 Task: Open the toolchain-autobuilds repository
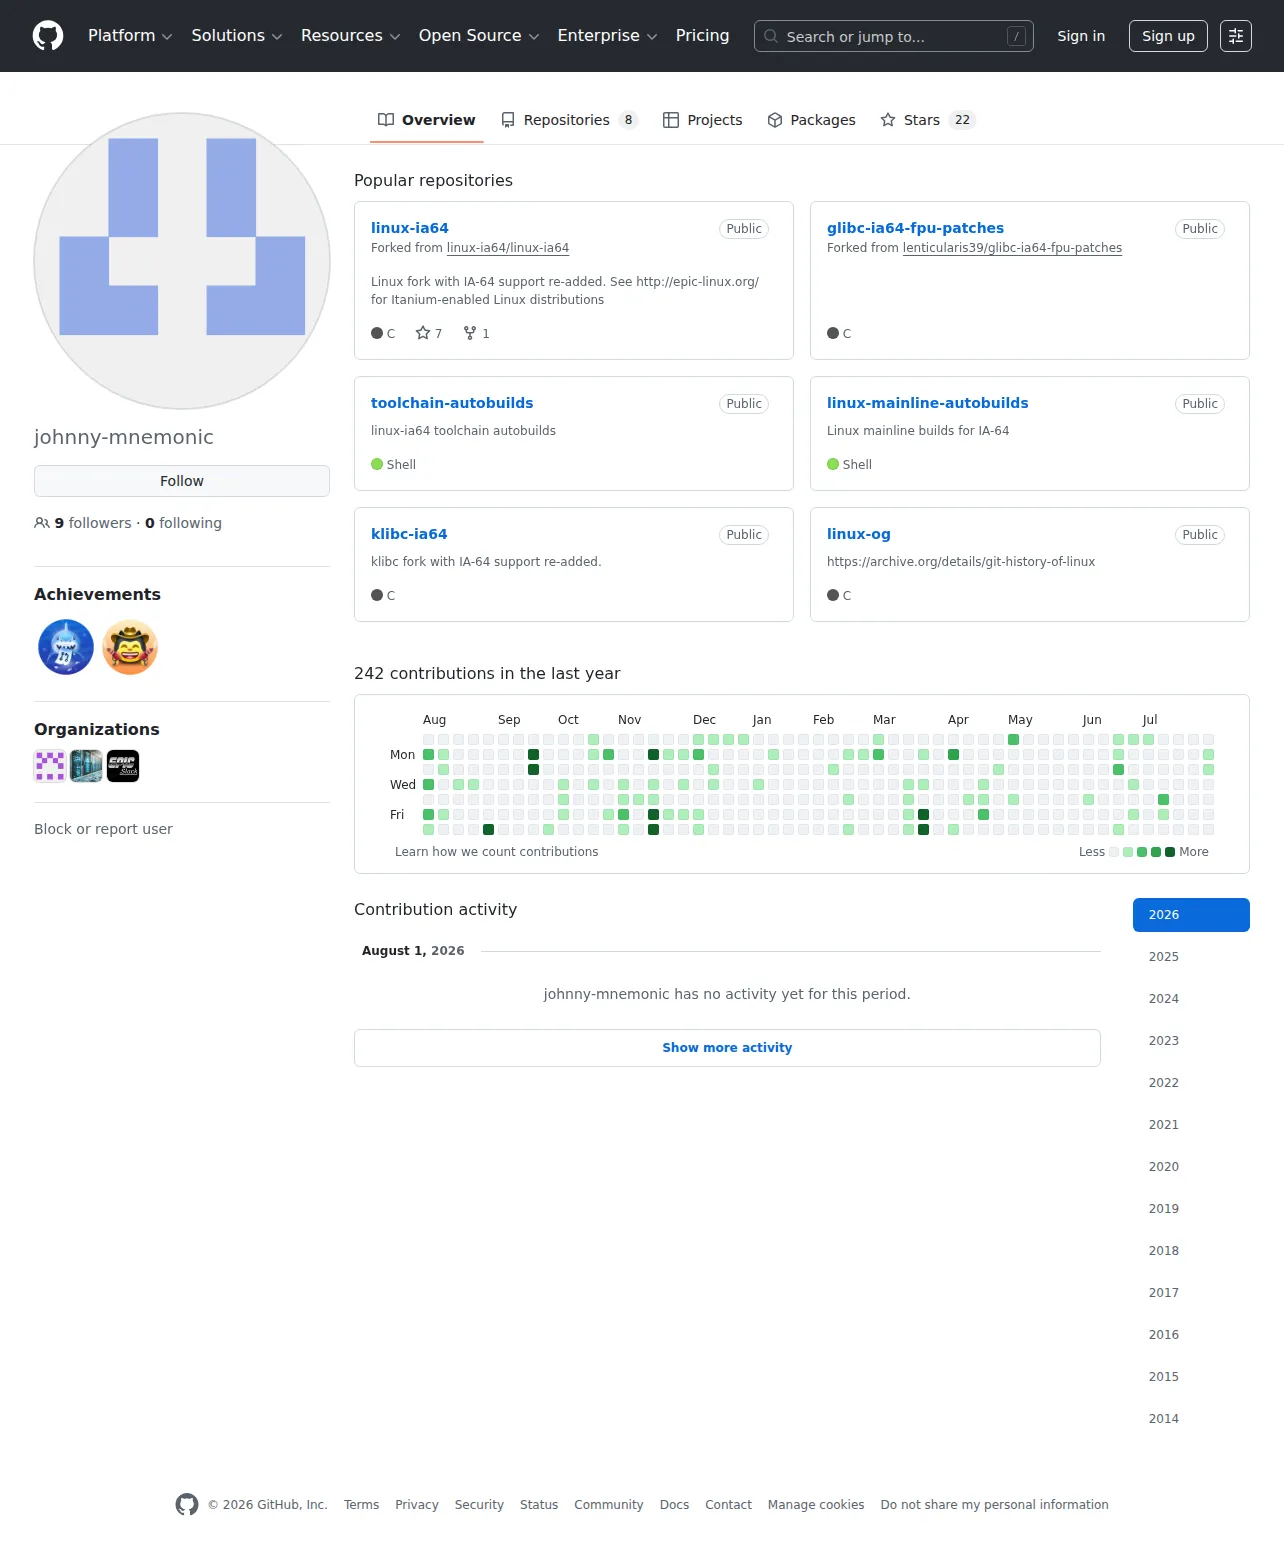[x=452, y=403]
